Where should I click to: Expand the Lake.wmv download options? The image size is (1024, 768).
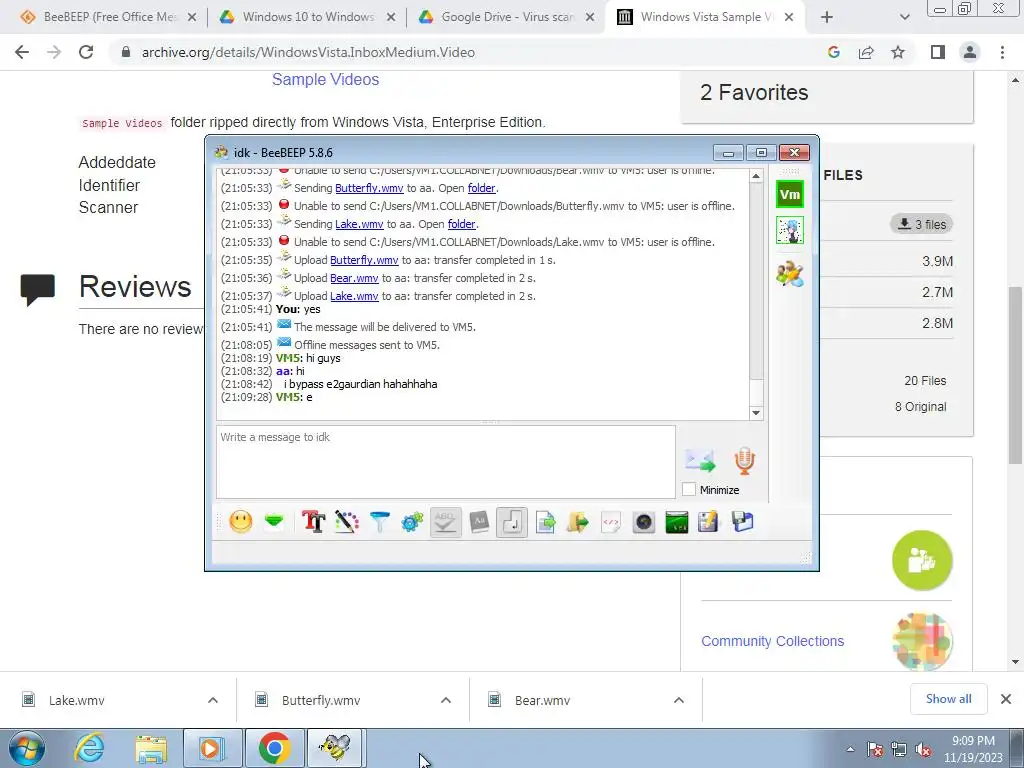(213, 700)
